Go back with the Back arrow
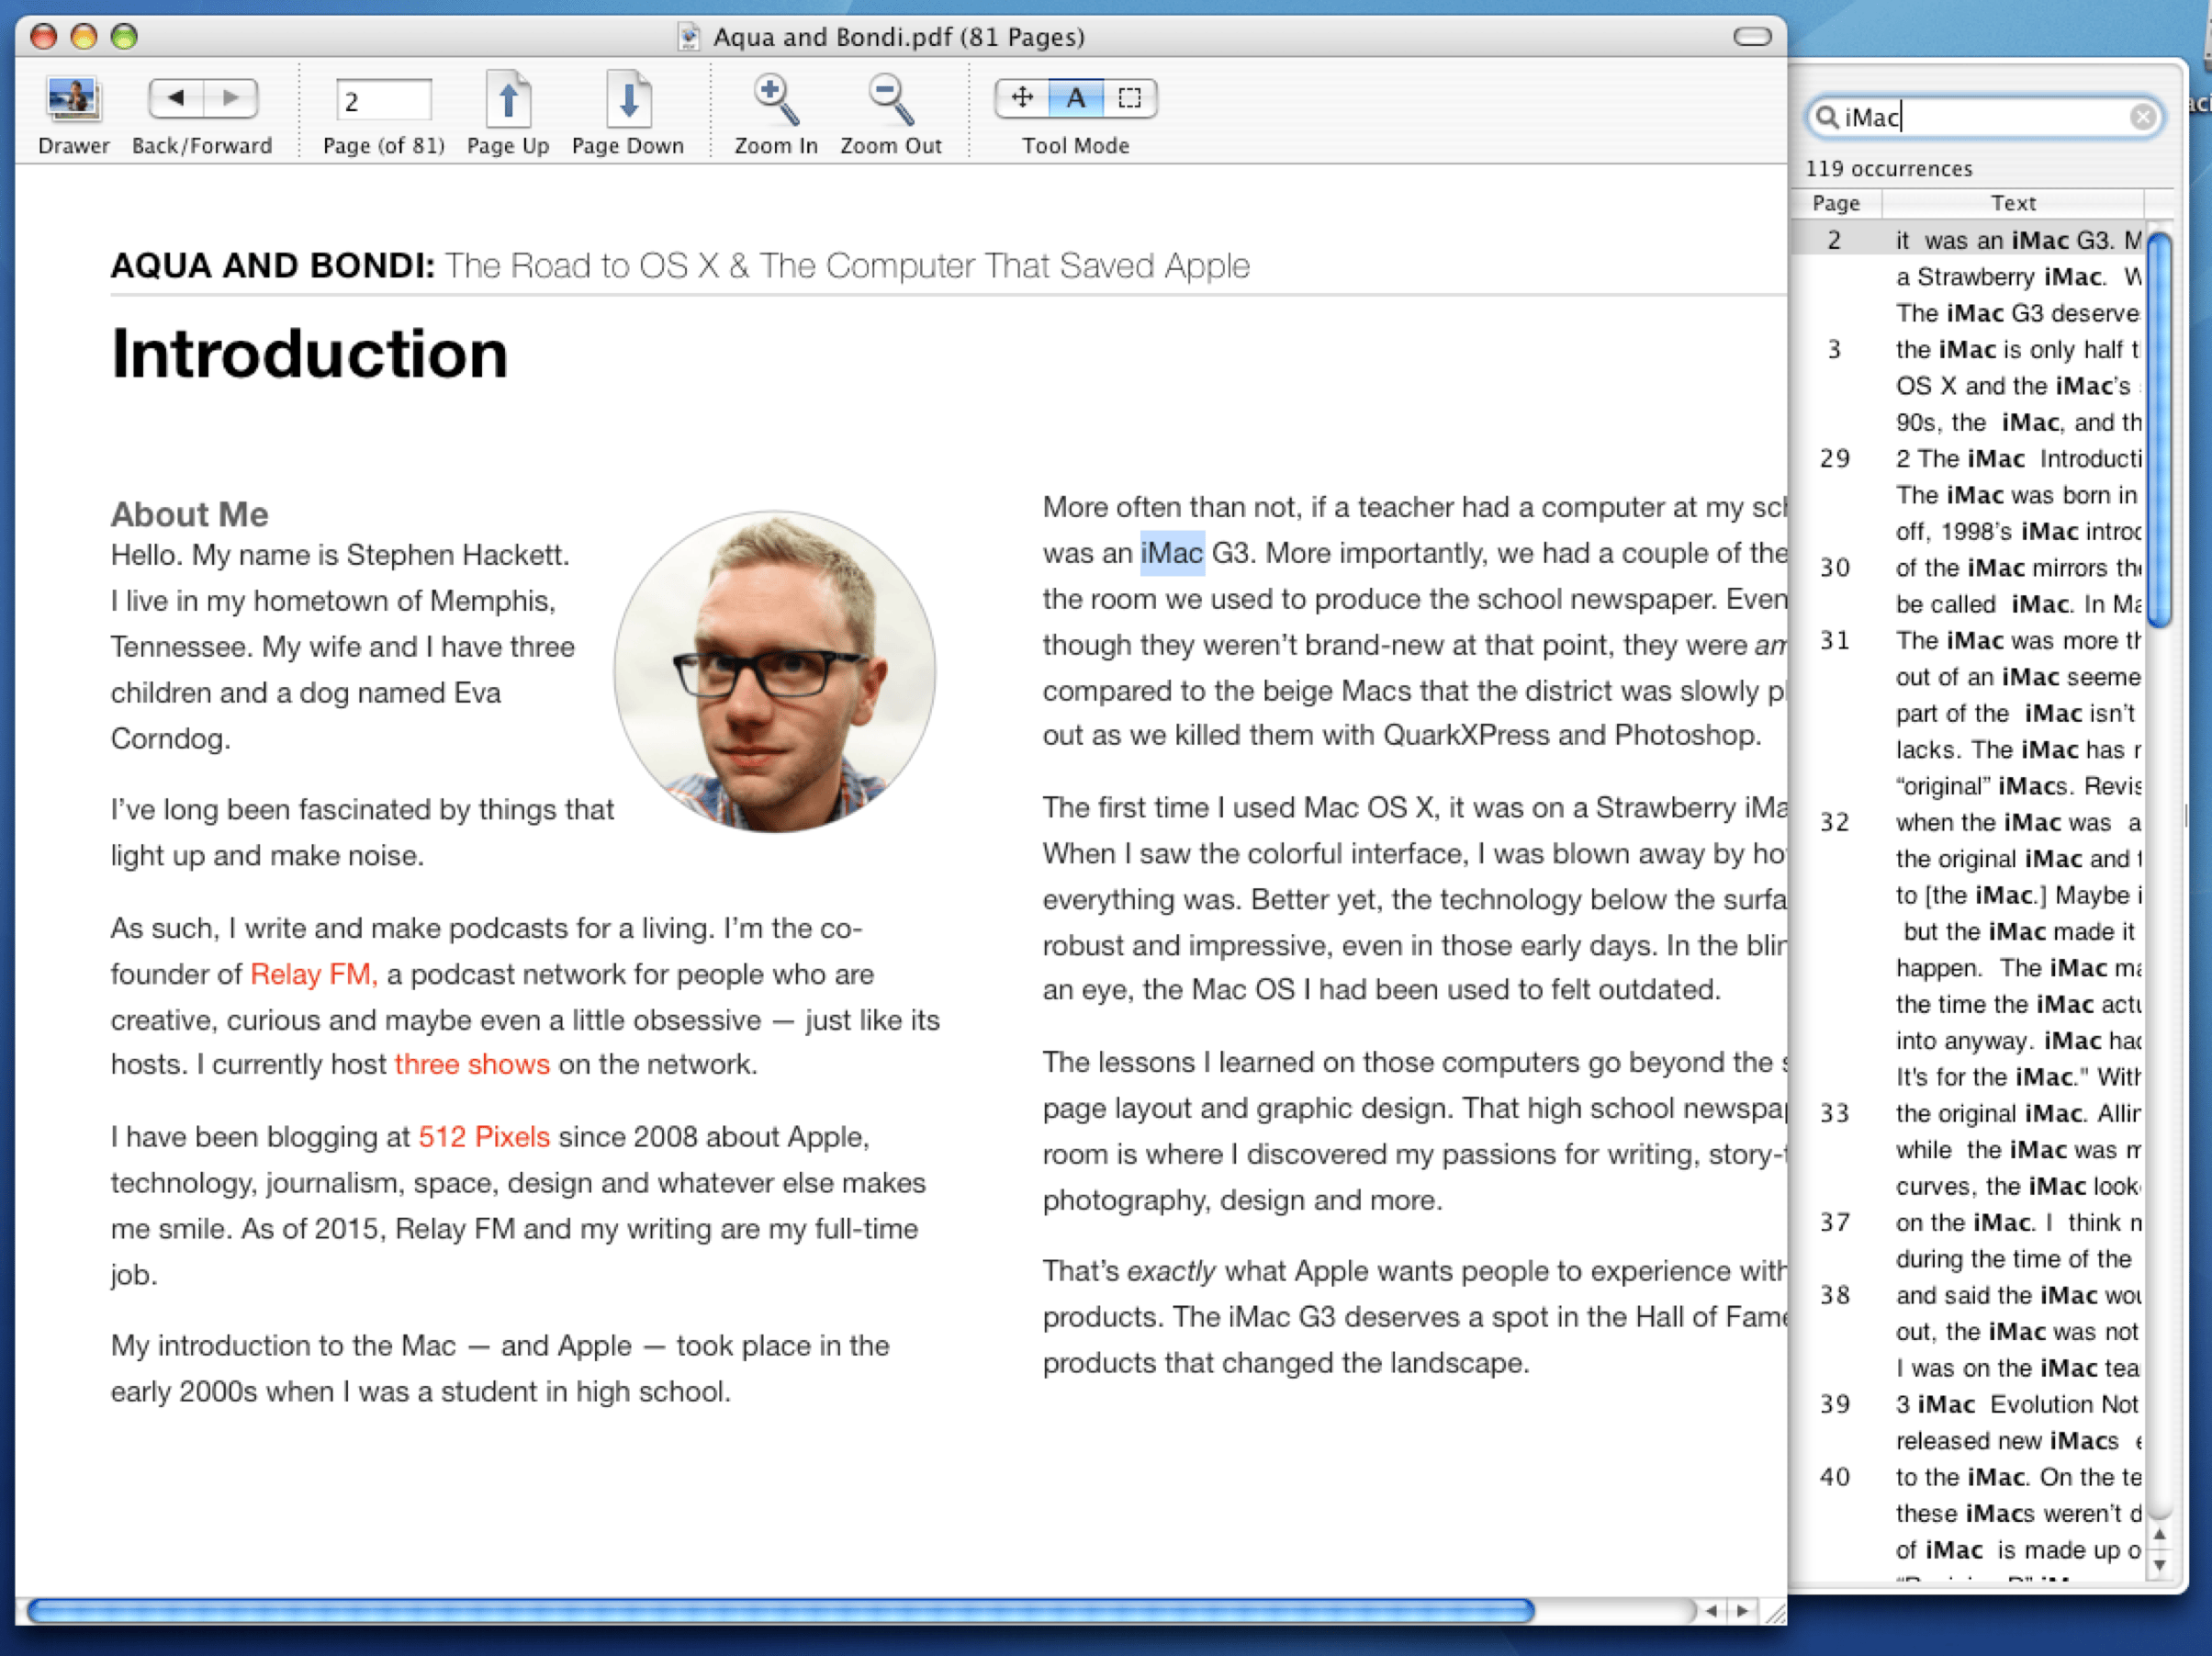The height and width of the screenshot is (1656, 2212). pyautogui.click(x=176, y=98)
